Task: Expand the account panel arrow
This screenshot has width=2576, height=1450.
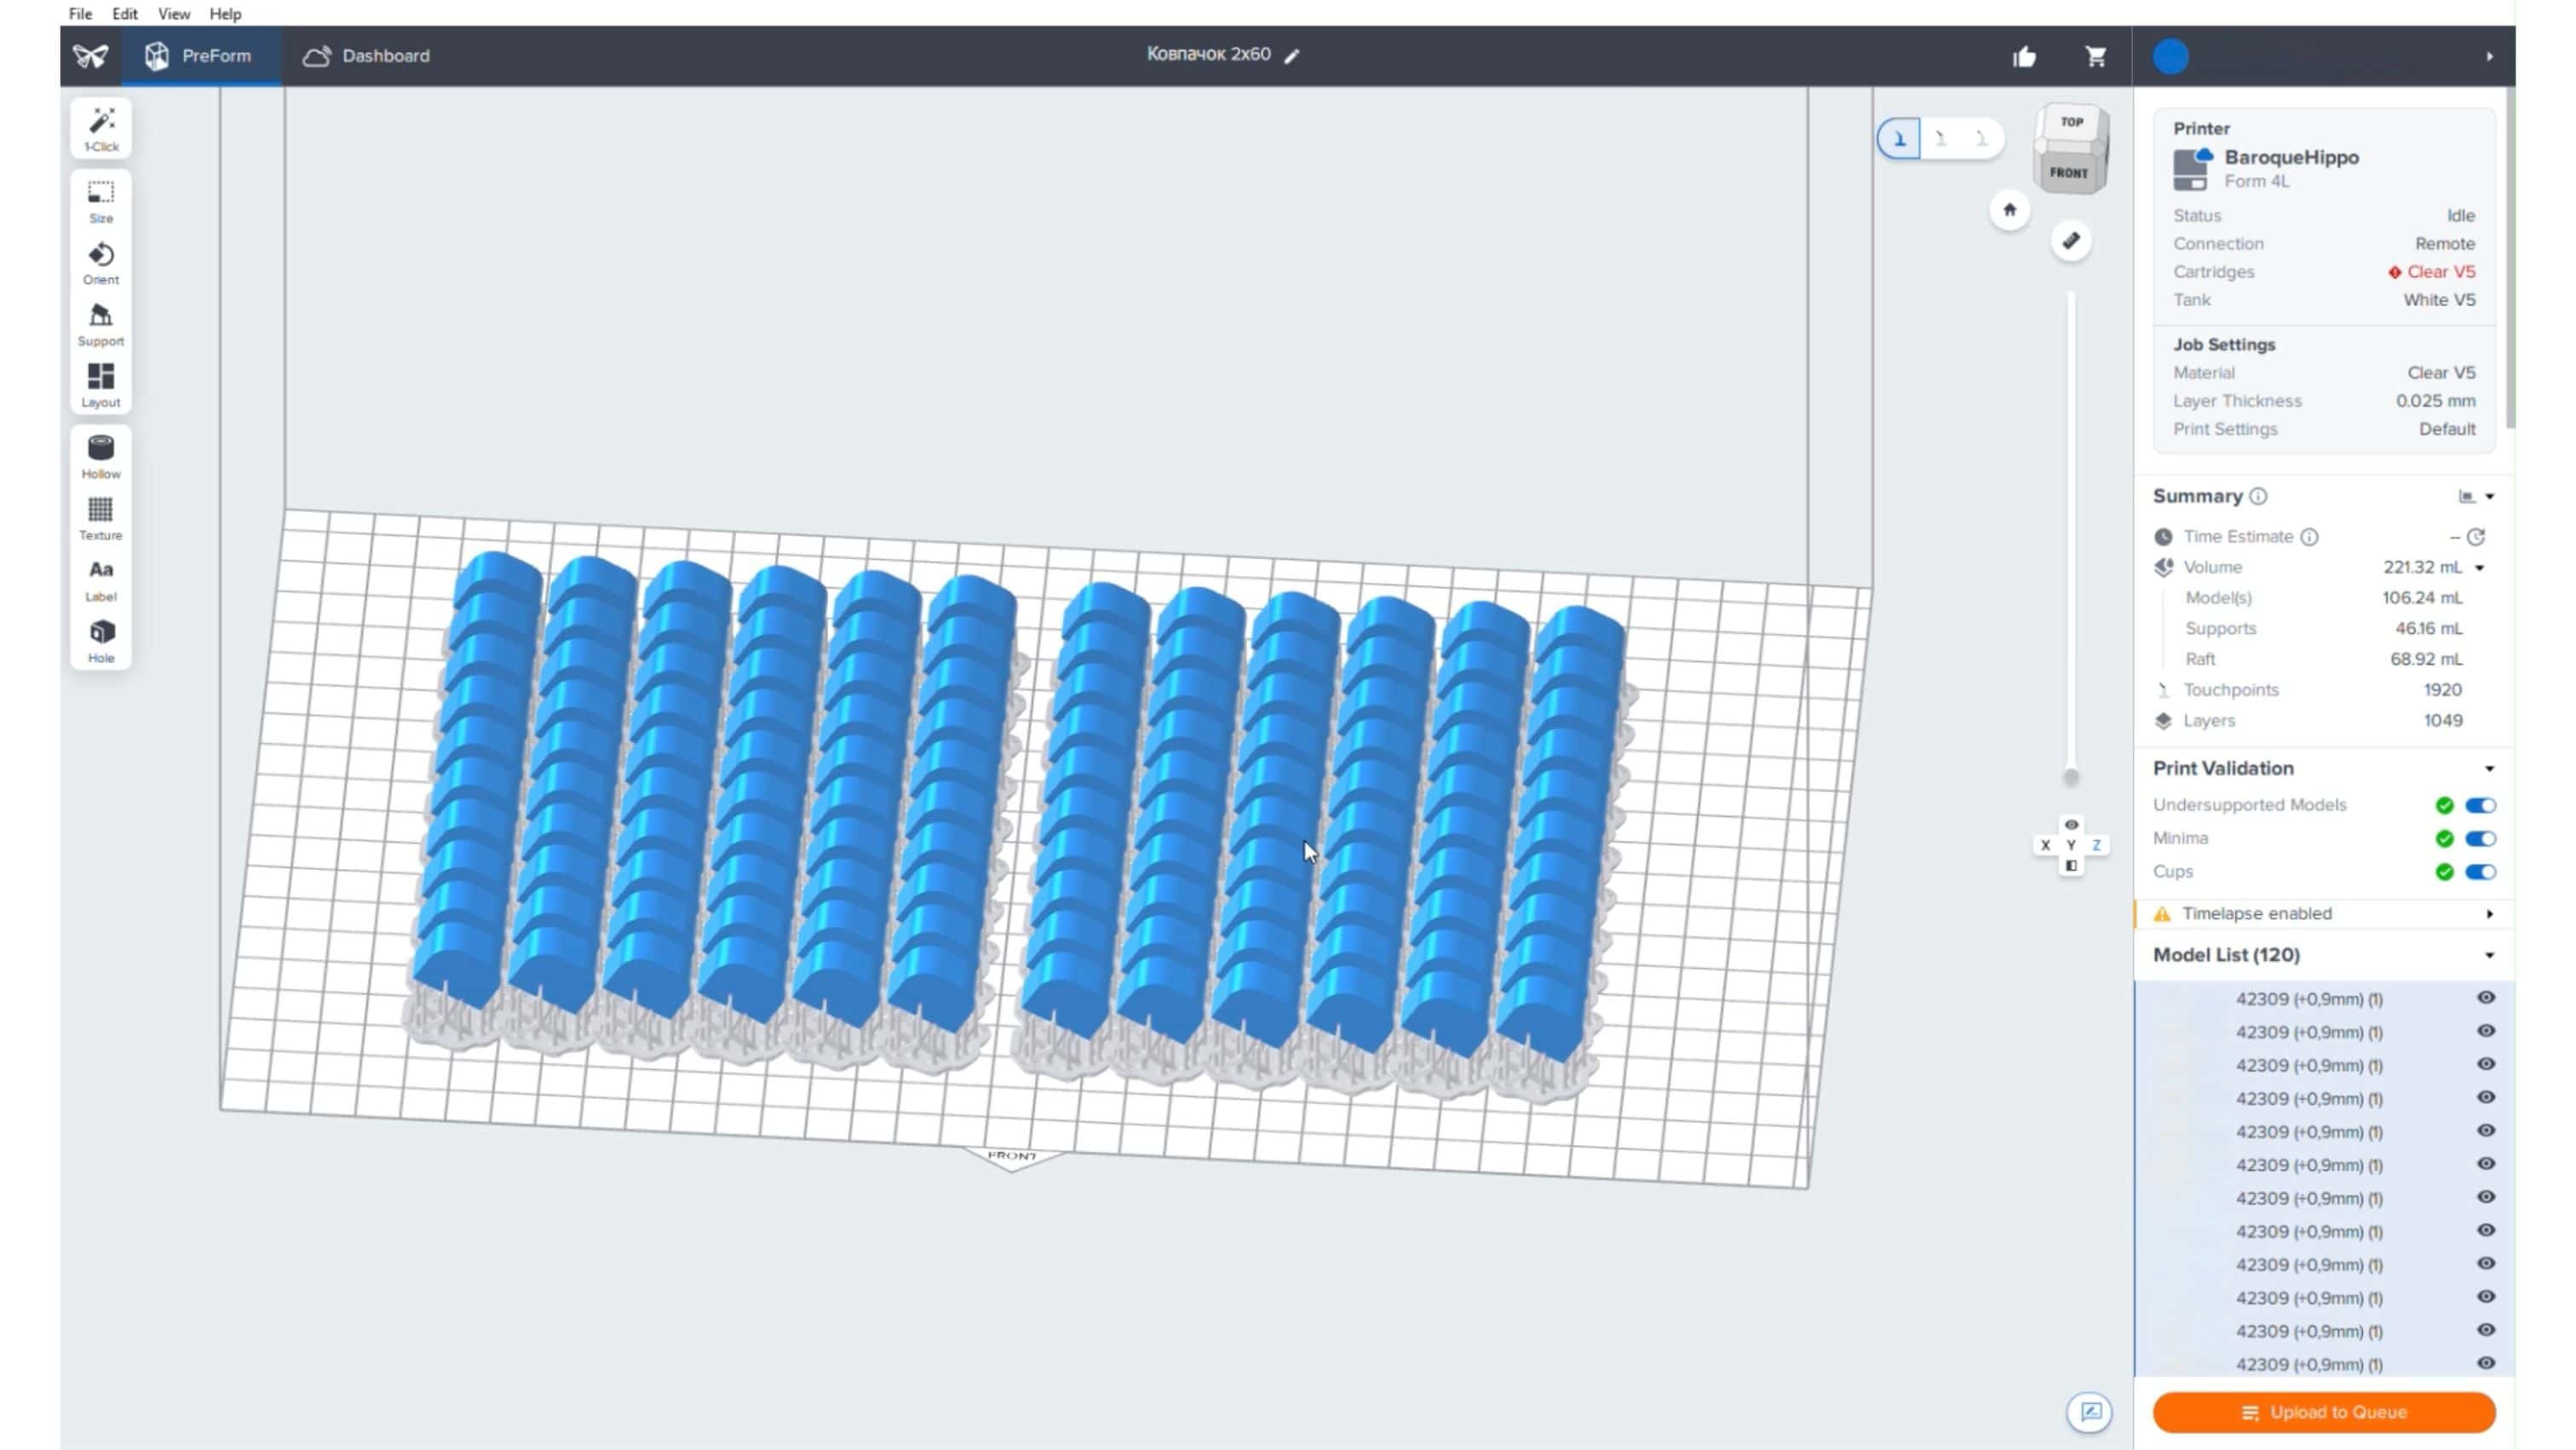Action: (x=2490, y=57)
